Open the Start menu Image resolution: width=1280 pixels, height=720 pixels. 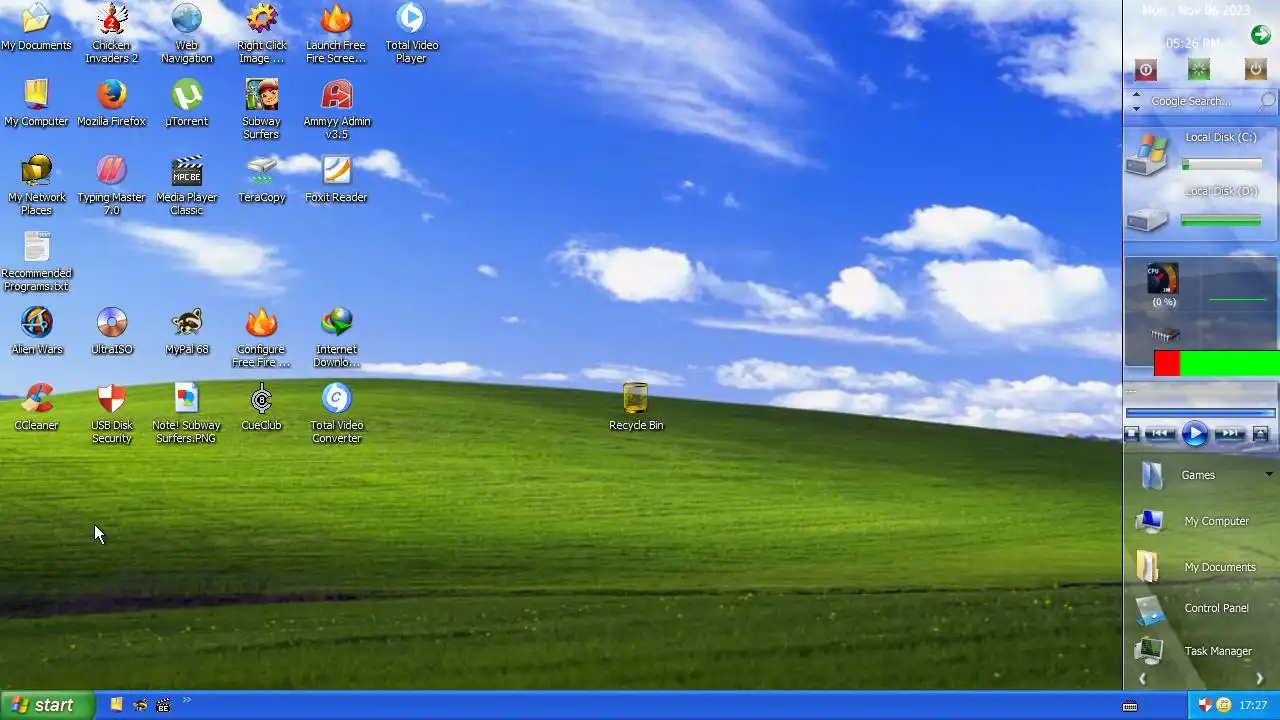[x=47, y=705]
